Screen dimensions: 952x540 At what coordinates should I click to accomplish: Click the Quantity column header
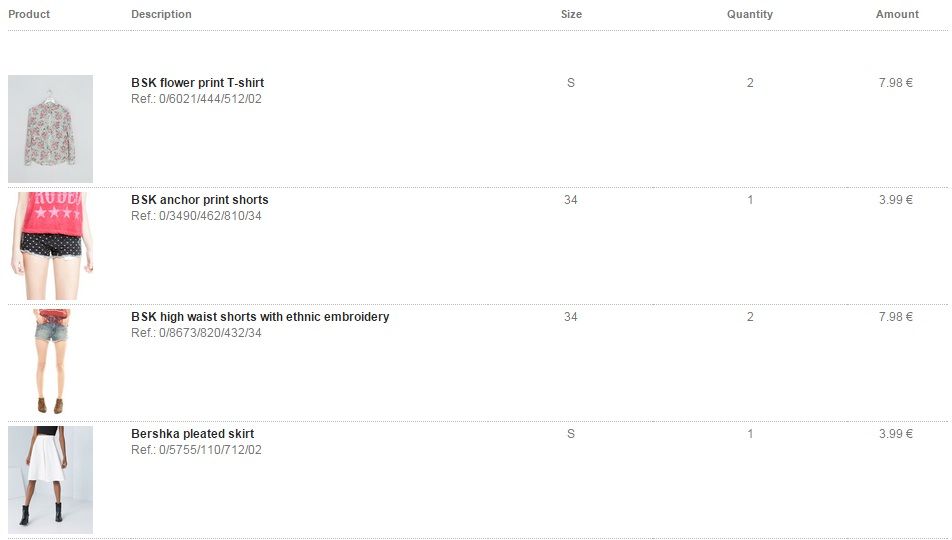750,14
